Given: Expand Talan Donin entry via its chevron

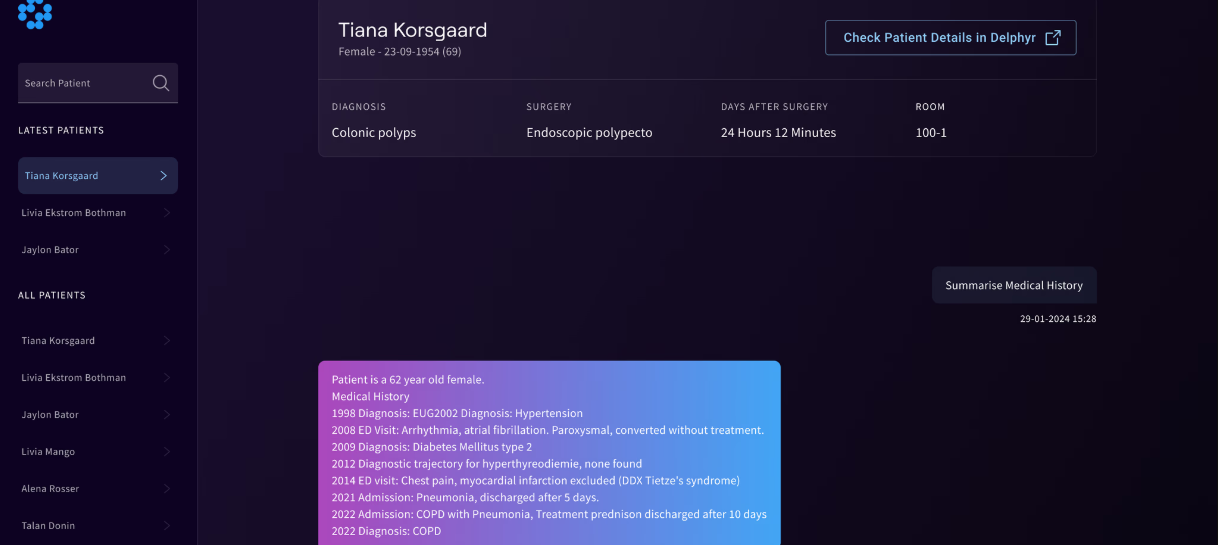Looking at the screenshot, I should click(x=166, y=526).
